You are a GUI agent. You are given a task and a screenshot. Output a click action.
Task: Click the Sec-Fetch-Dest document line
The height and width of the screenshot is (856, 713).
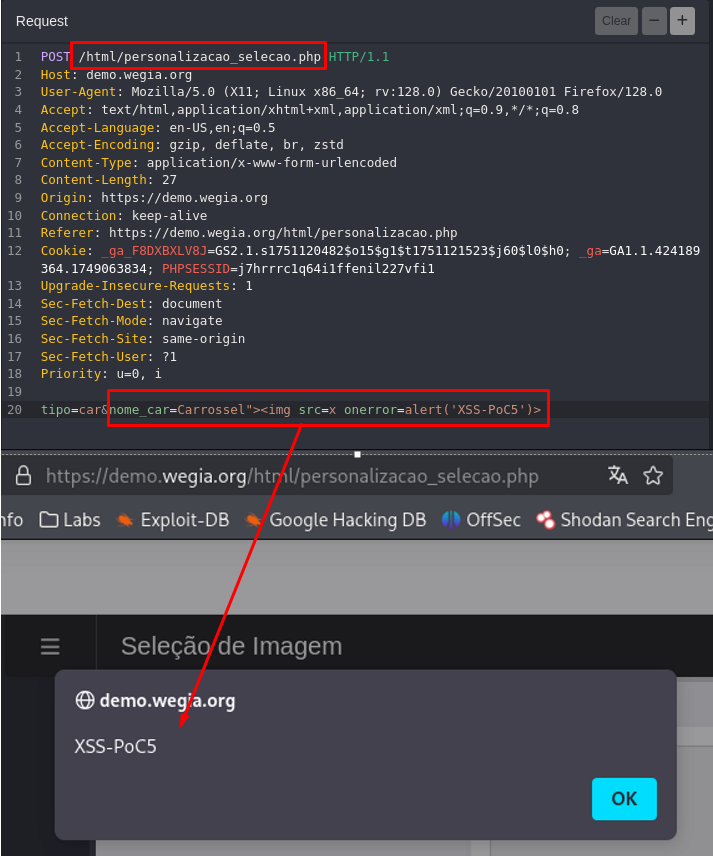(x=131, y=304)
